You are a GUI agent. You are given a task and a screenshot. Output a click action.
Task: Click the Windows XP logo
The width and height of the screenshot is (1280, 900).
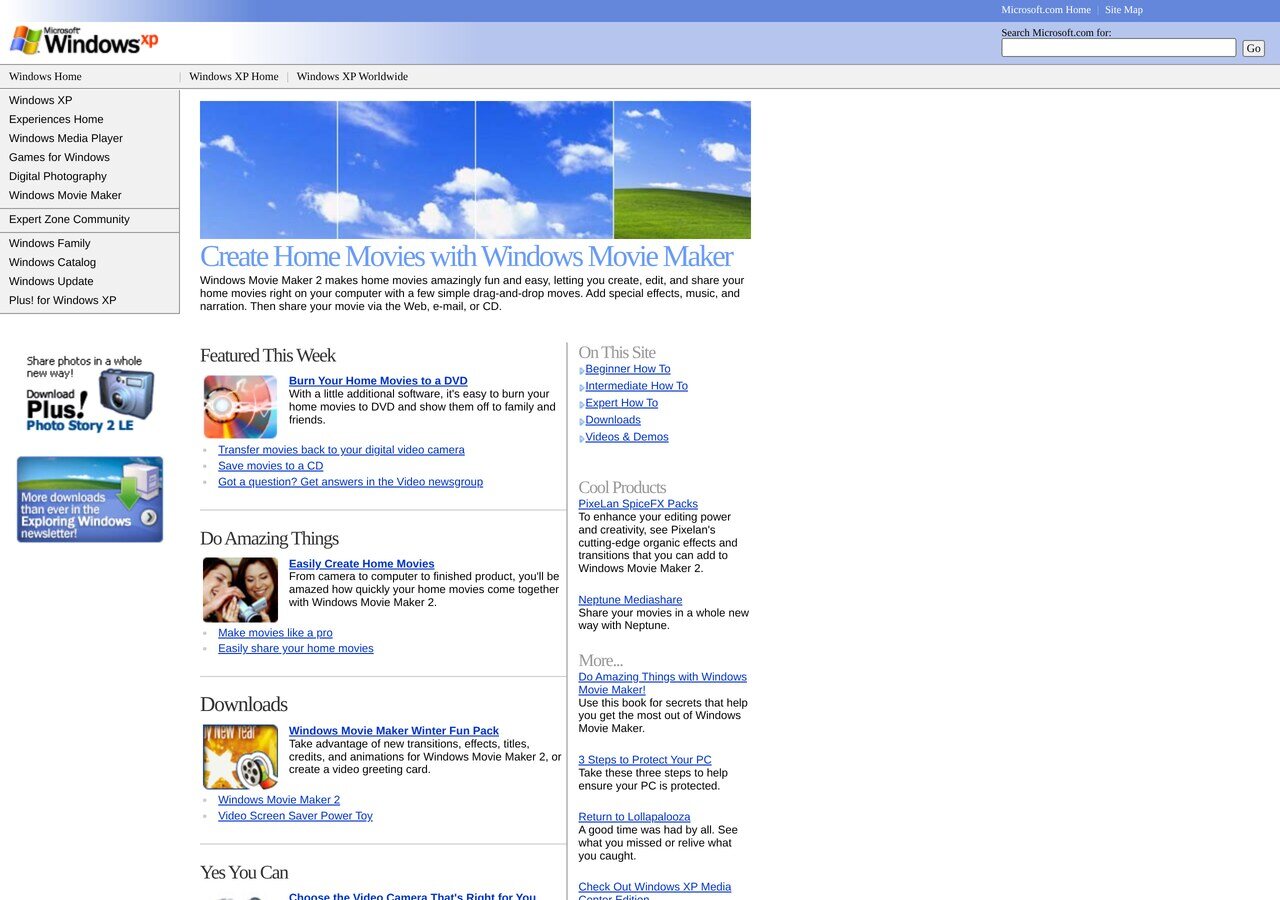coord(84,40)
